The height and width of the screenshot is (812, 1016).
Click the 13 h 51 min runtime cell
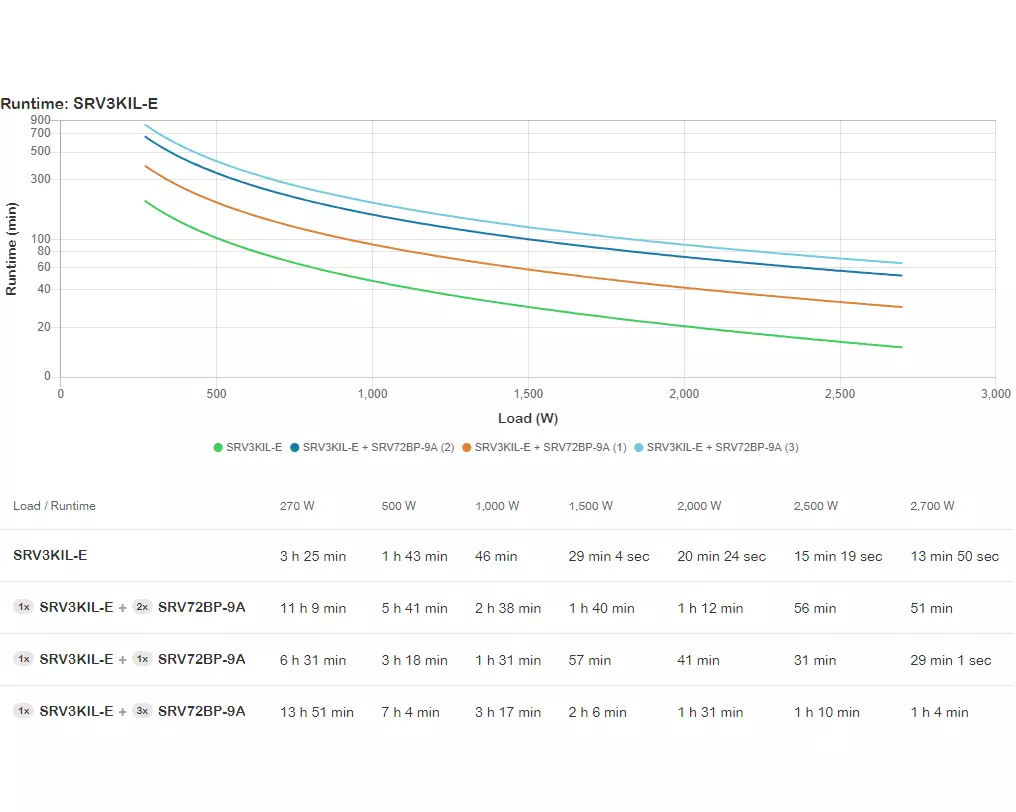(316, 712)
